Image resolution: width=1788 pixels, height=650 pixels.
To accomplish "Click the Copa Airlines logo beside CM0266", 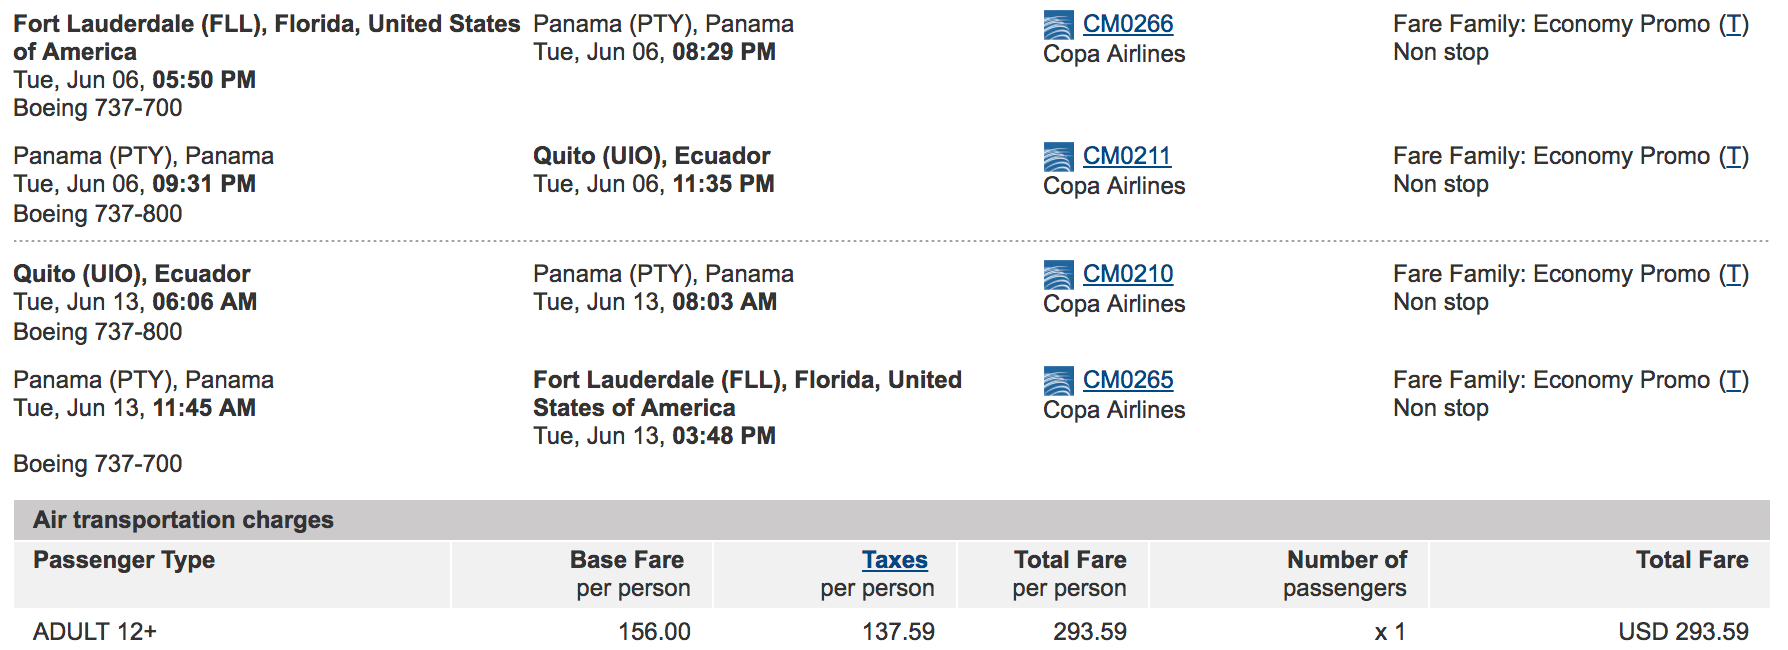I will [1058, 25].
